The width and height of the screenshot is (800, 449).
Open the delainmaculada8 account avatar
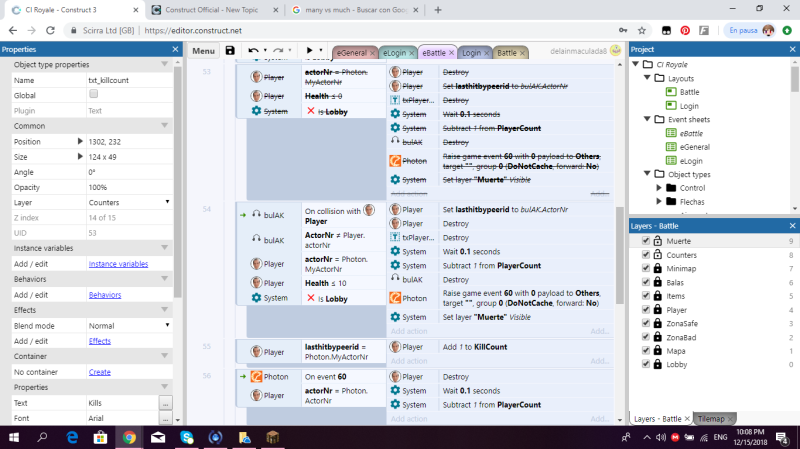coord(616,50)
